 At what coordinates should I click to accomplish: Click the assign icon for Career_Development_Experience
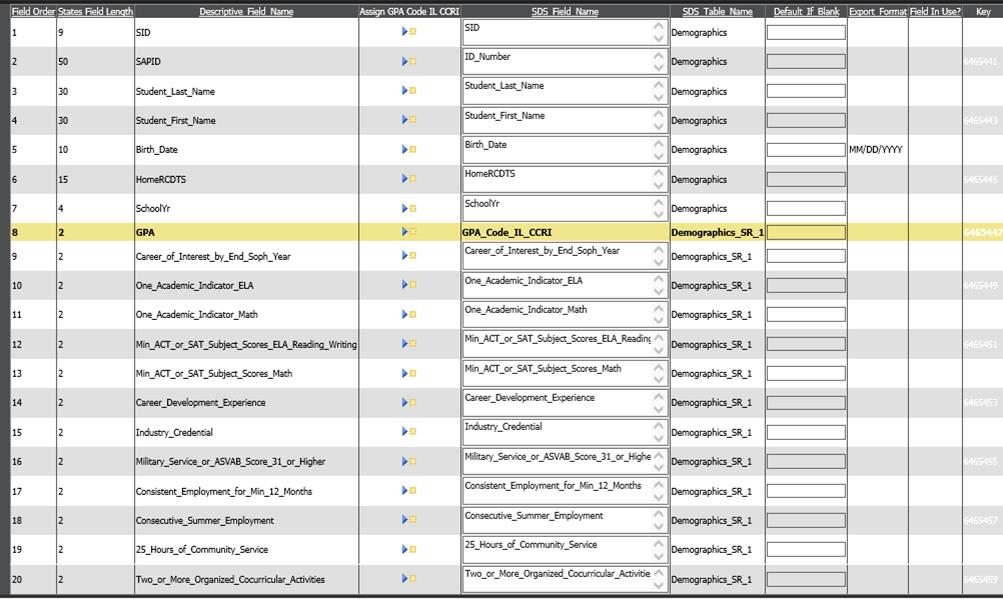click(409, 403)
